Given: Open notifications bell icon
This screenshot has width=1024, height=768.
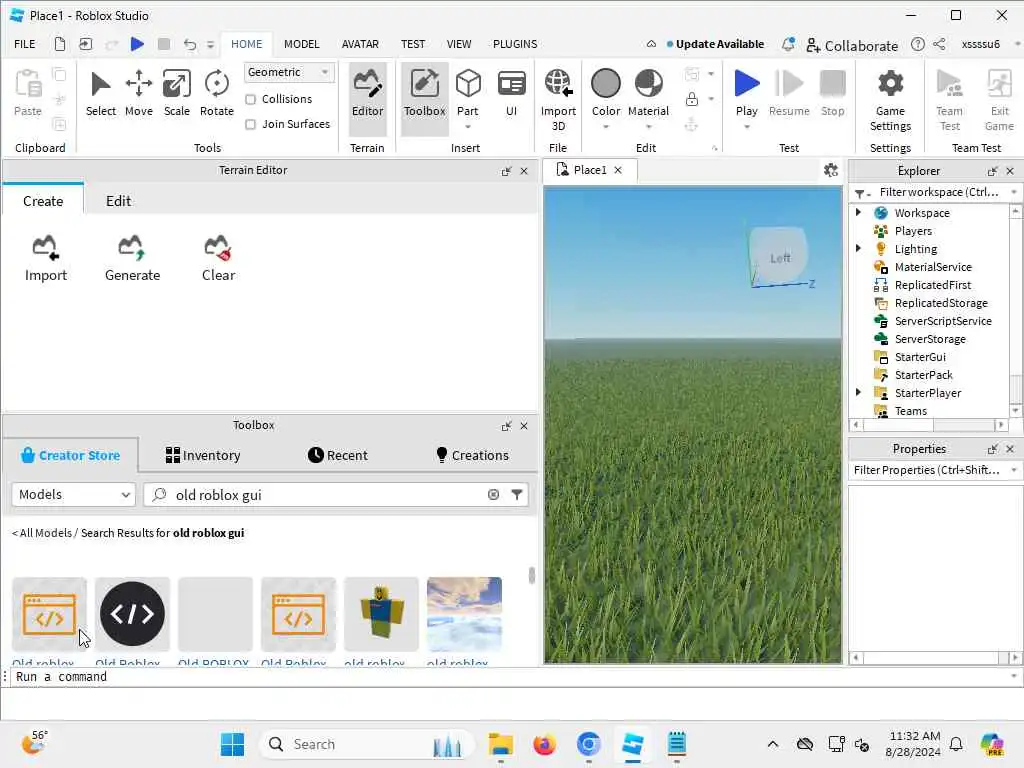Looking at the screenshot, I should 788,44.
